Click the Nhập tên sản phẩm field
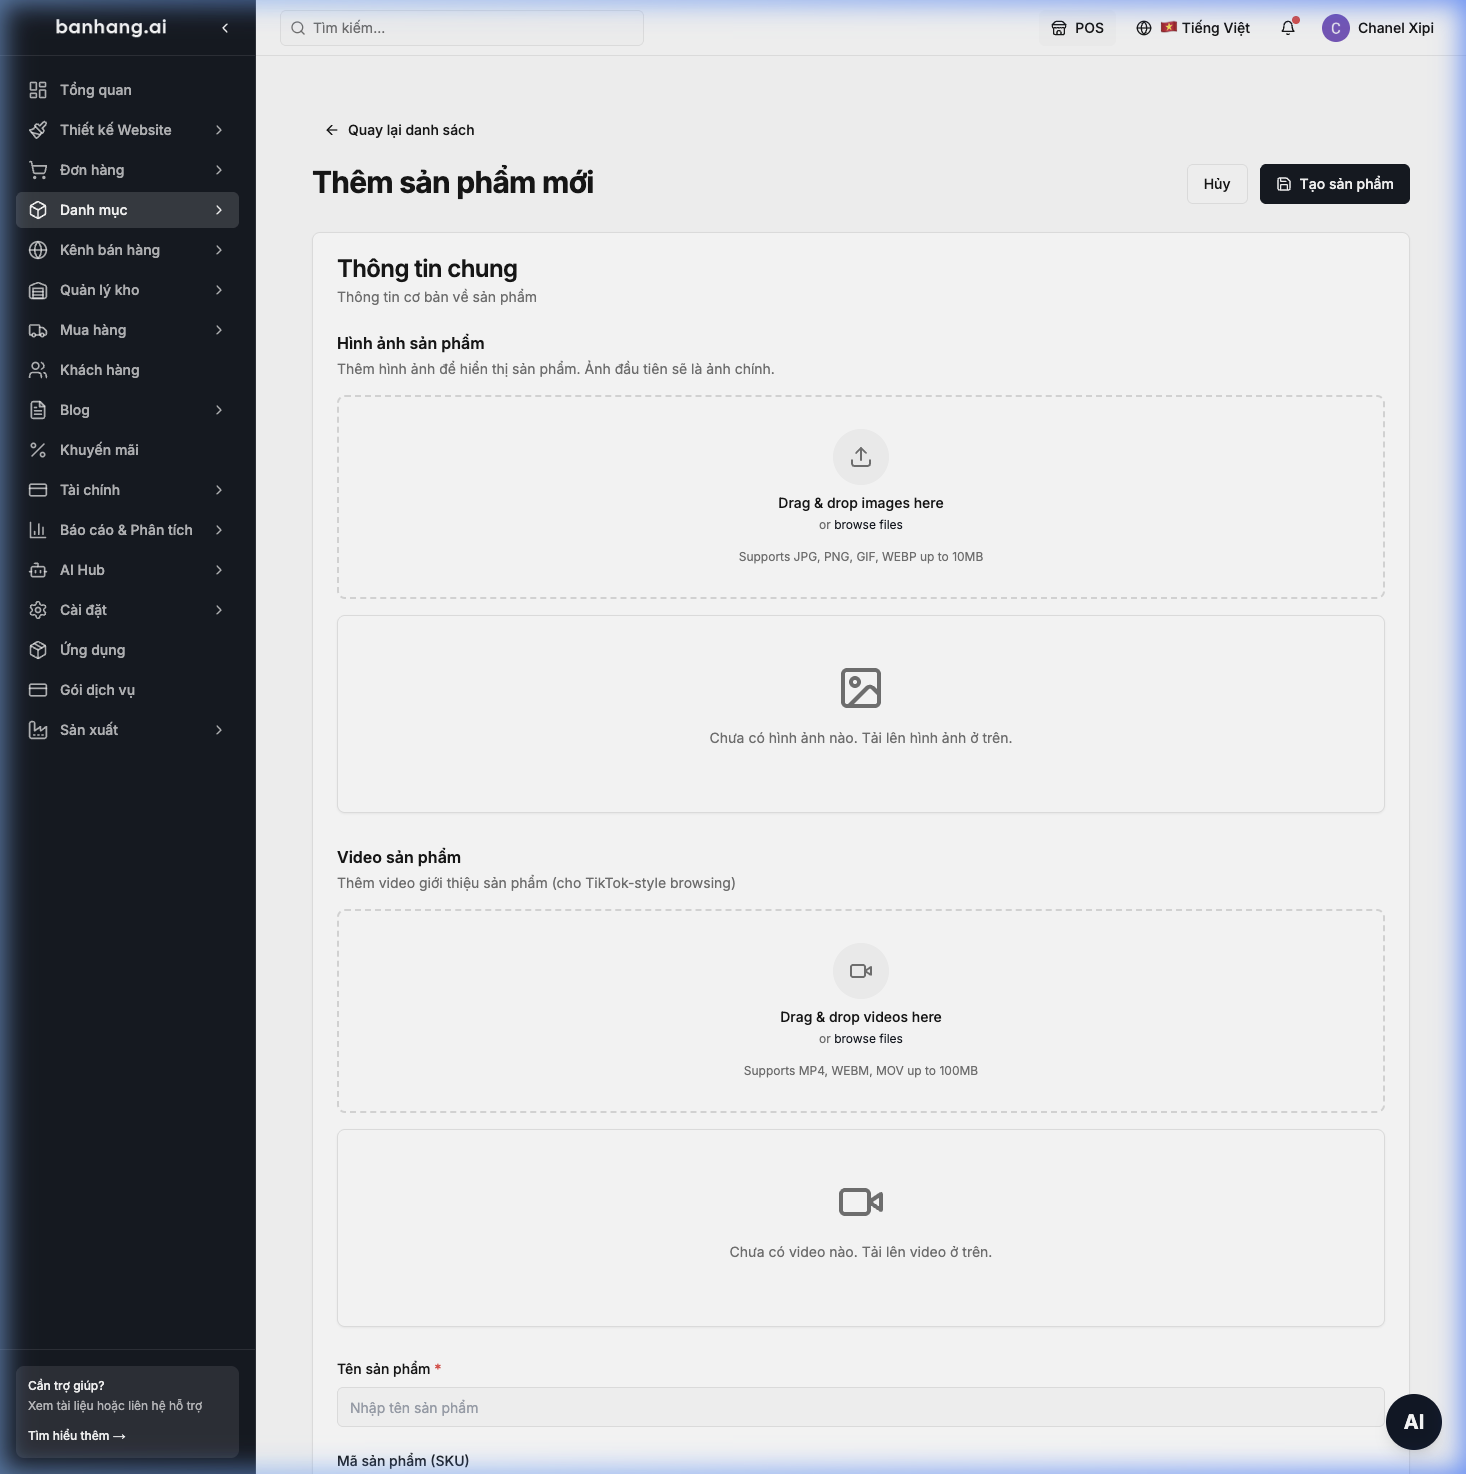 (x=861, y=1407)
